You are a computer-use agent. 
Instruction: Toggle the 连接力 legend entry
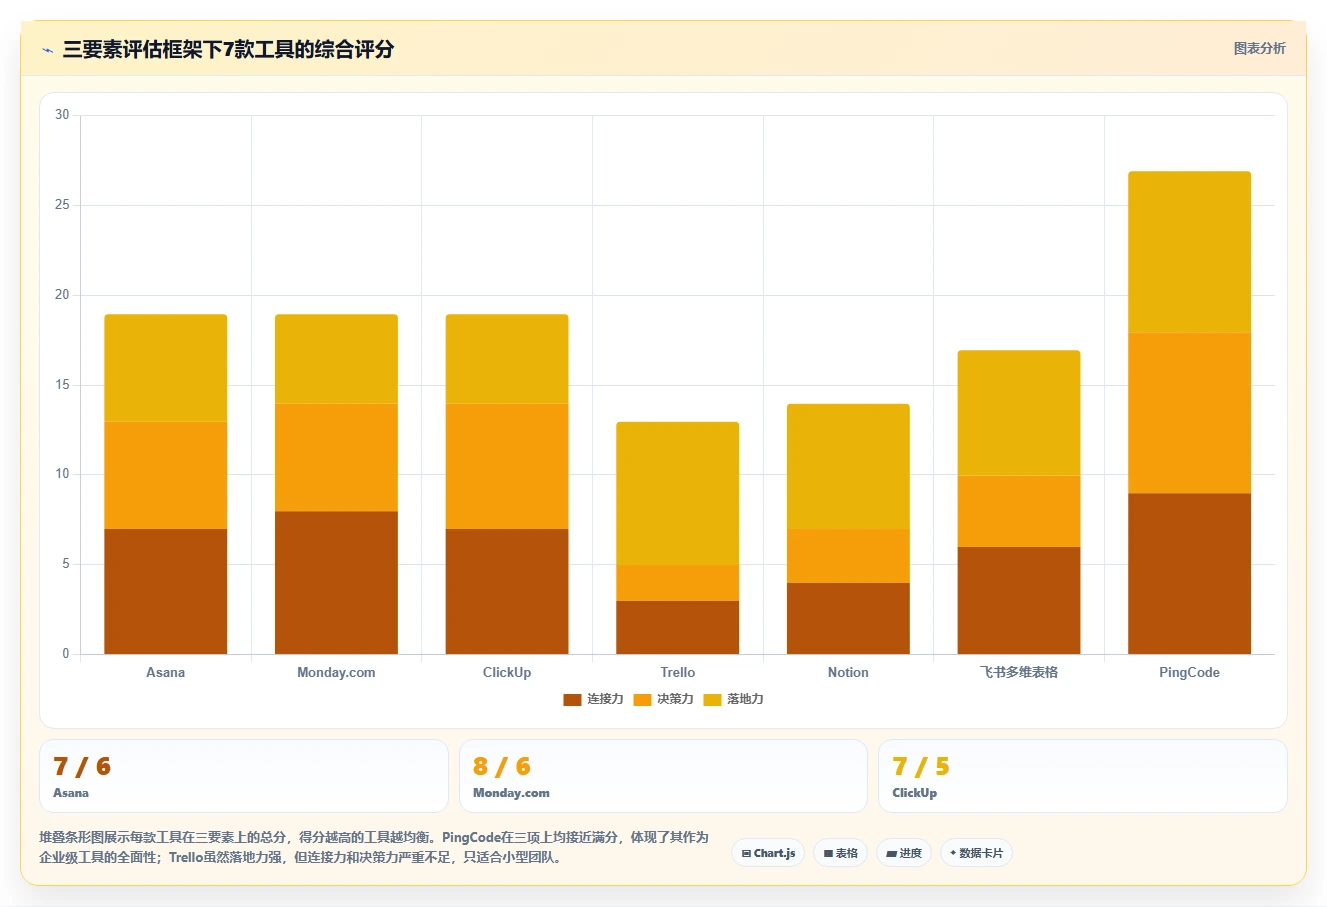point(593,699)
